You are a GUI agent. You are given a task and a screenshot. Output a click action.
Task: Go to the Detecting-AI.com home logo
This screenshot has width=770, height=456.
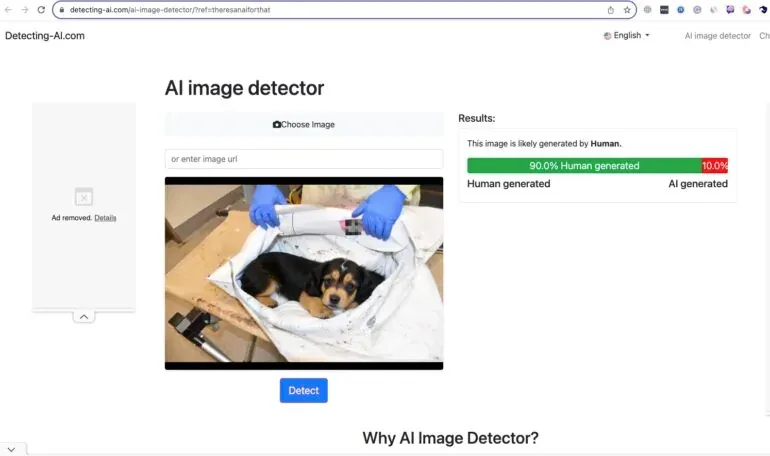[x=45, y=35]
